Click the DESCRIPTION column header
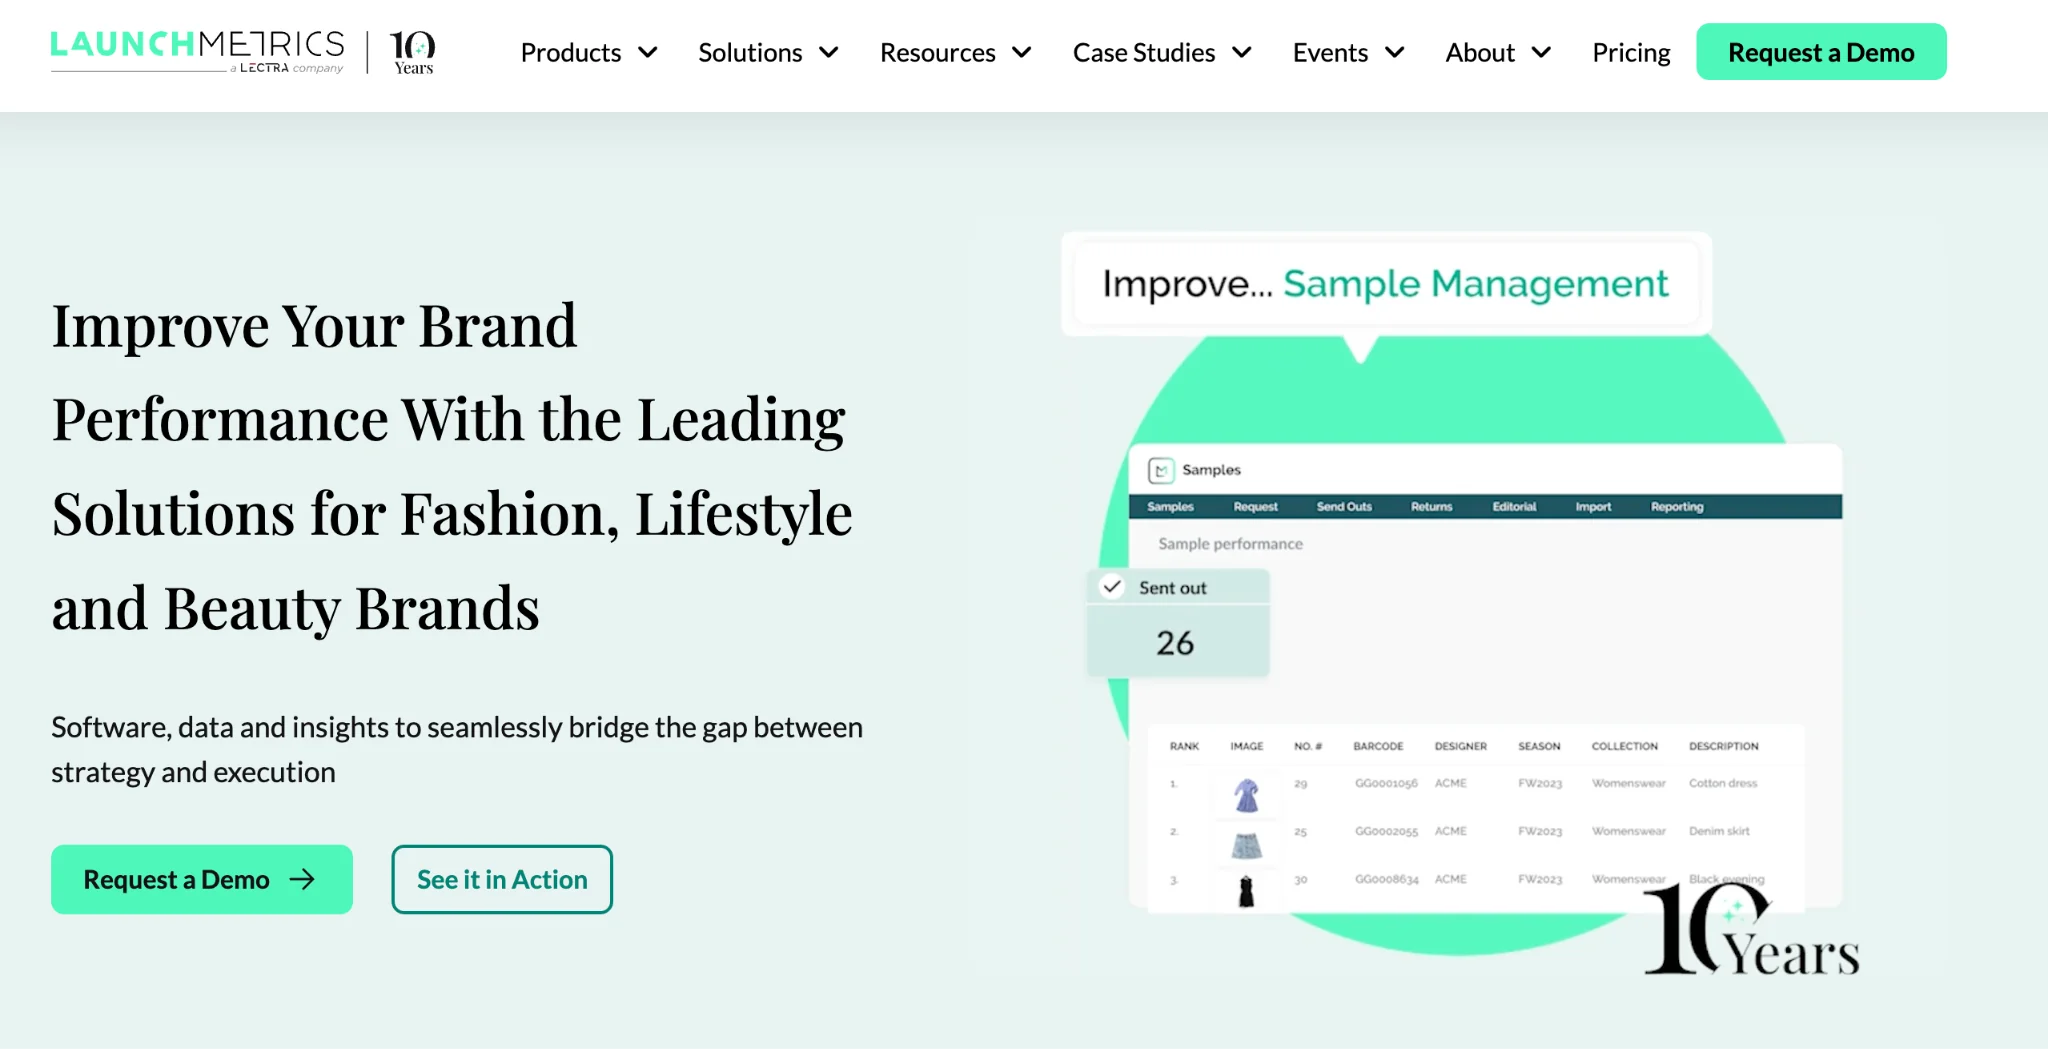Image resolution: width=2048 pixels, height=1049 pixels. [1723, 746]
